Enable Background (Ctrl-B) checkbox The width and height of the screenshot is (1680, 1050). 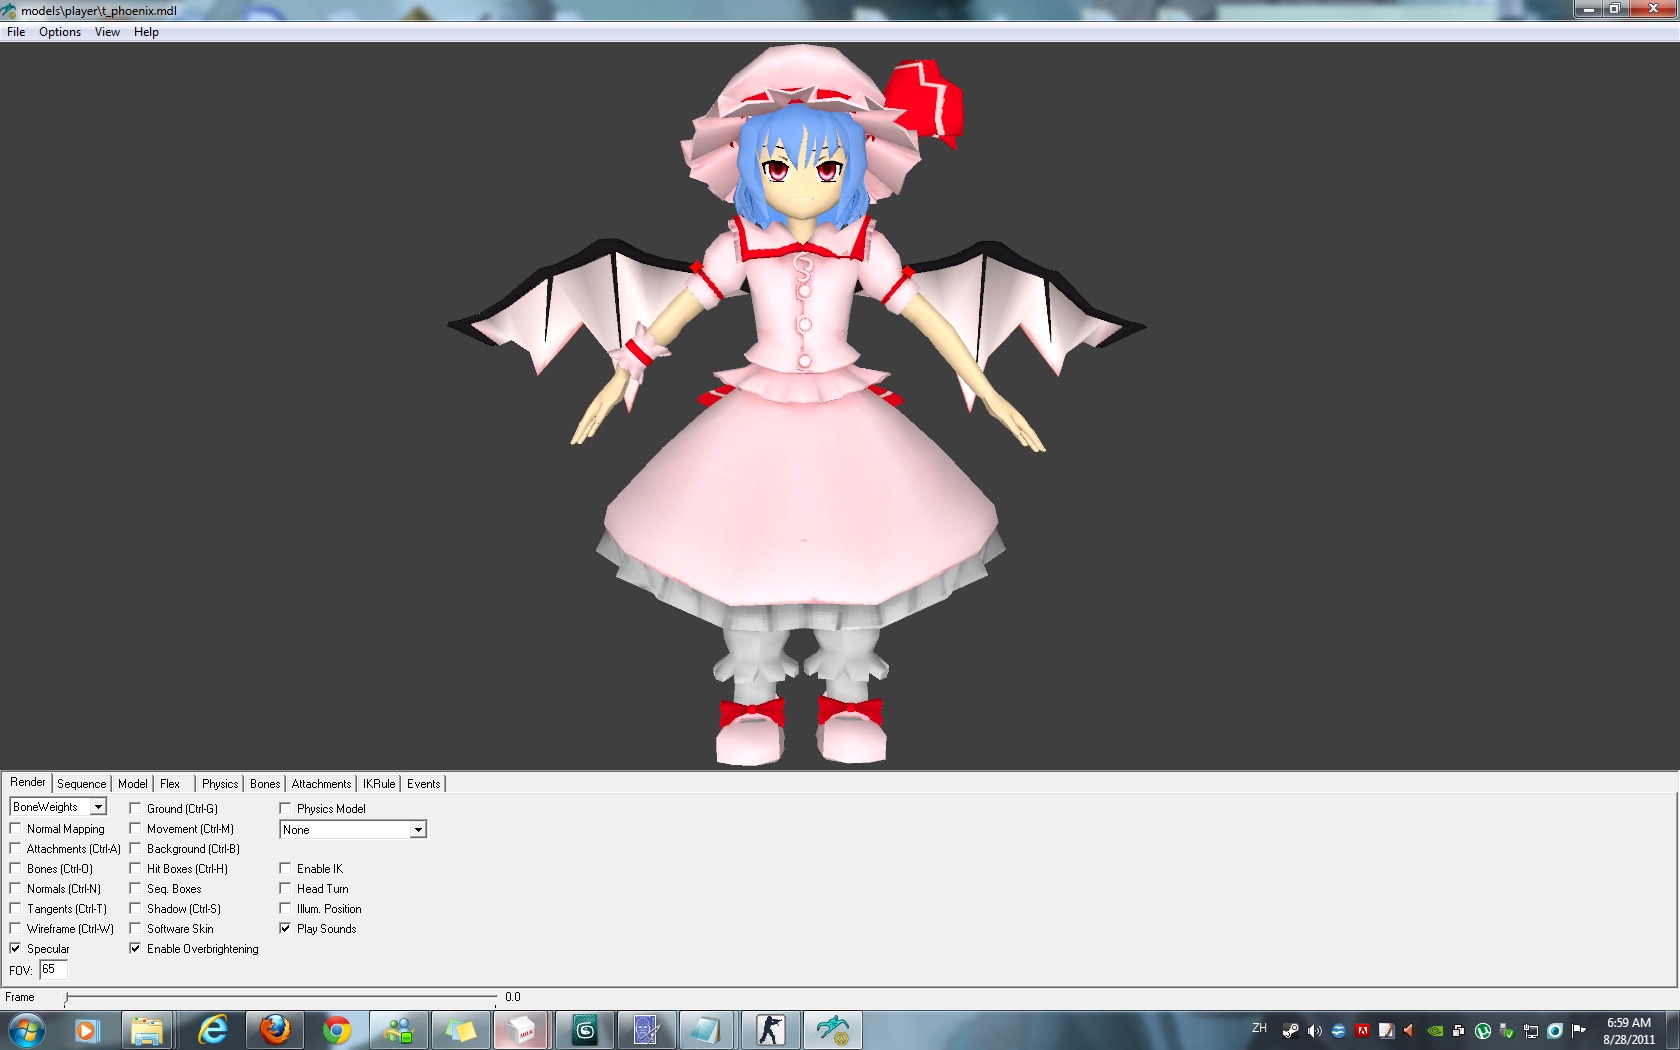coord(135,848)
